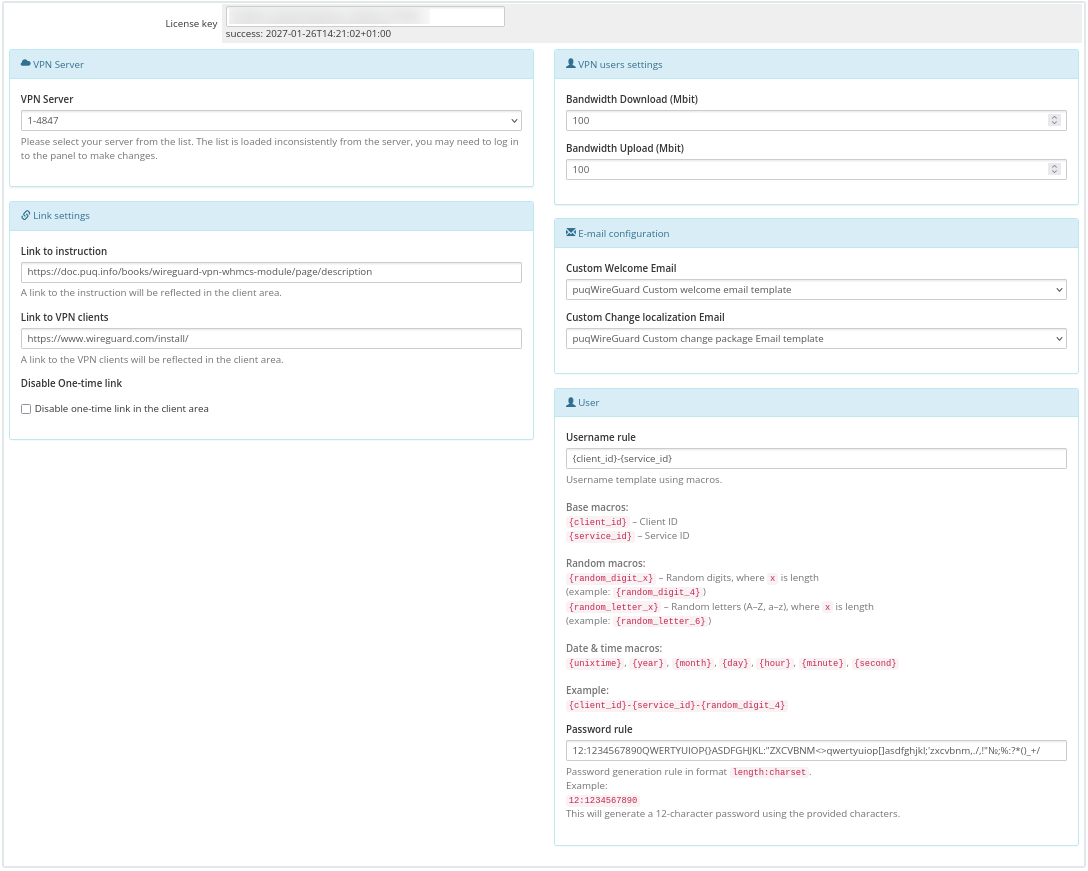
Task: Click the Bandwidth Download stepper arrows
Action: coord(1054,120)
